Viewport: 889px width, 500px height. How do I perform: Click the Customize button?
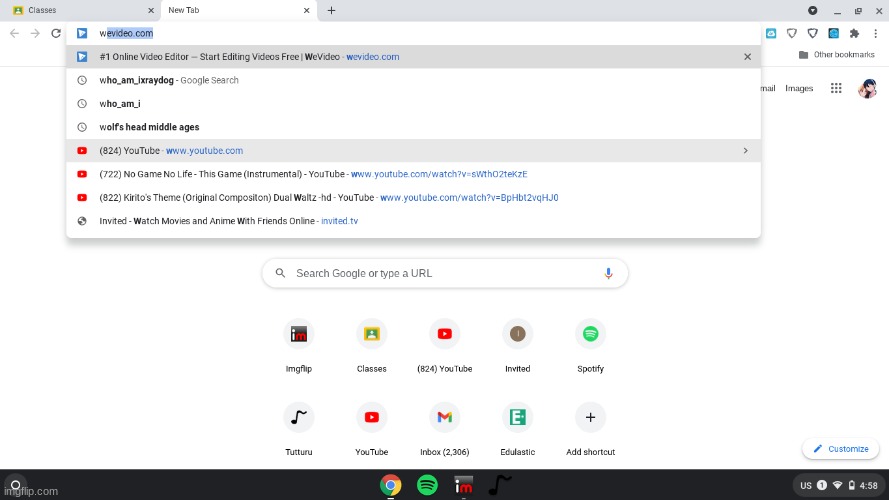point(840,449)
